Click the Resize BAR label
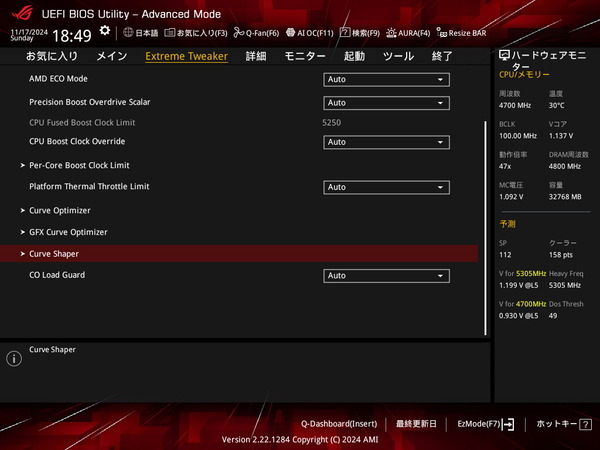The image size is (600, 450). coord(468,33)
